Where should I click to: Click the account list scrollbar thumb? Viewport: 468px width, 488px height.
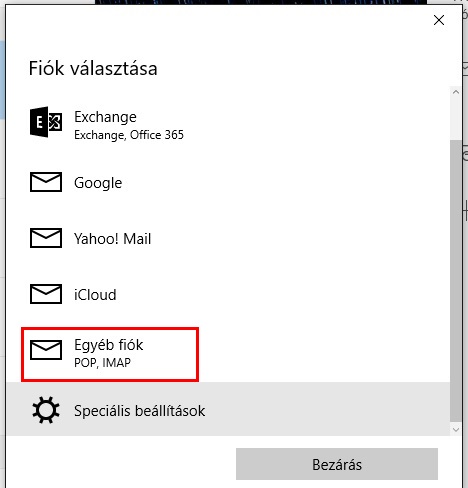pyautogui.click(x=456, y=281)
